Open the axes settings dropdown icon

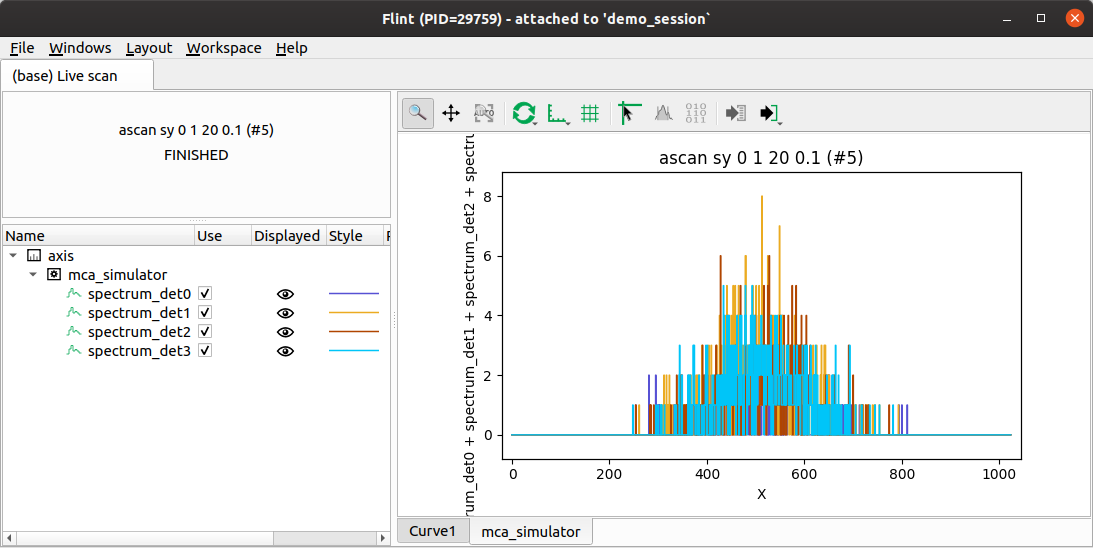click(x=558, y=113)
